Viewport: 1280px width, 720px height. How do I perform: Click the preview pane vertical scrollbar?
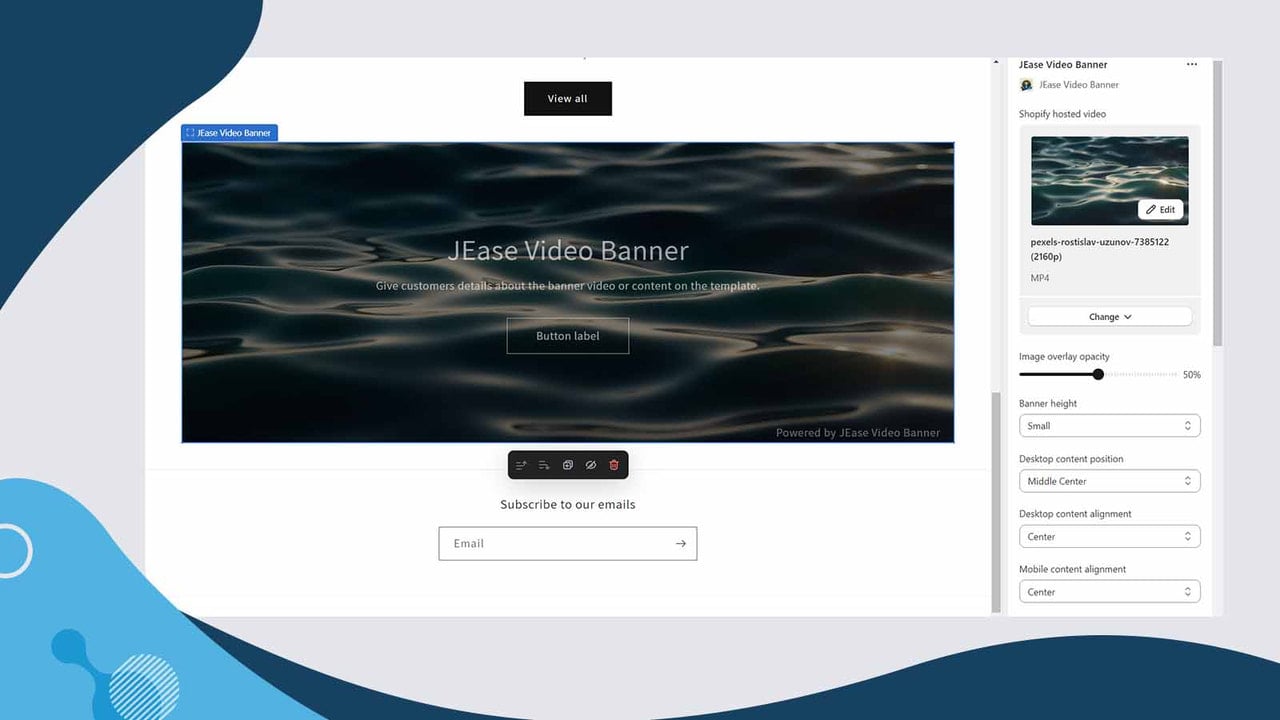tap(996, 502)
